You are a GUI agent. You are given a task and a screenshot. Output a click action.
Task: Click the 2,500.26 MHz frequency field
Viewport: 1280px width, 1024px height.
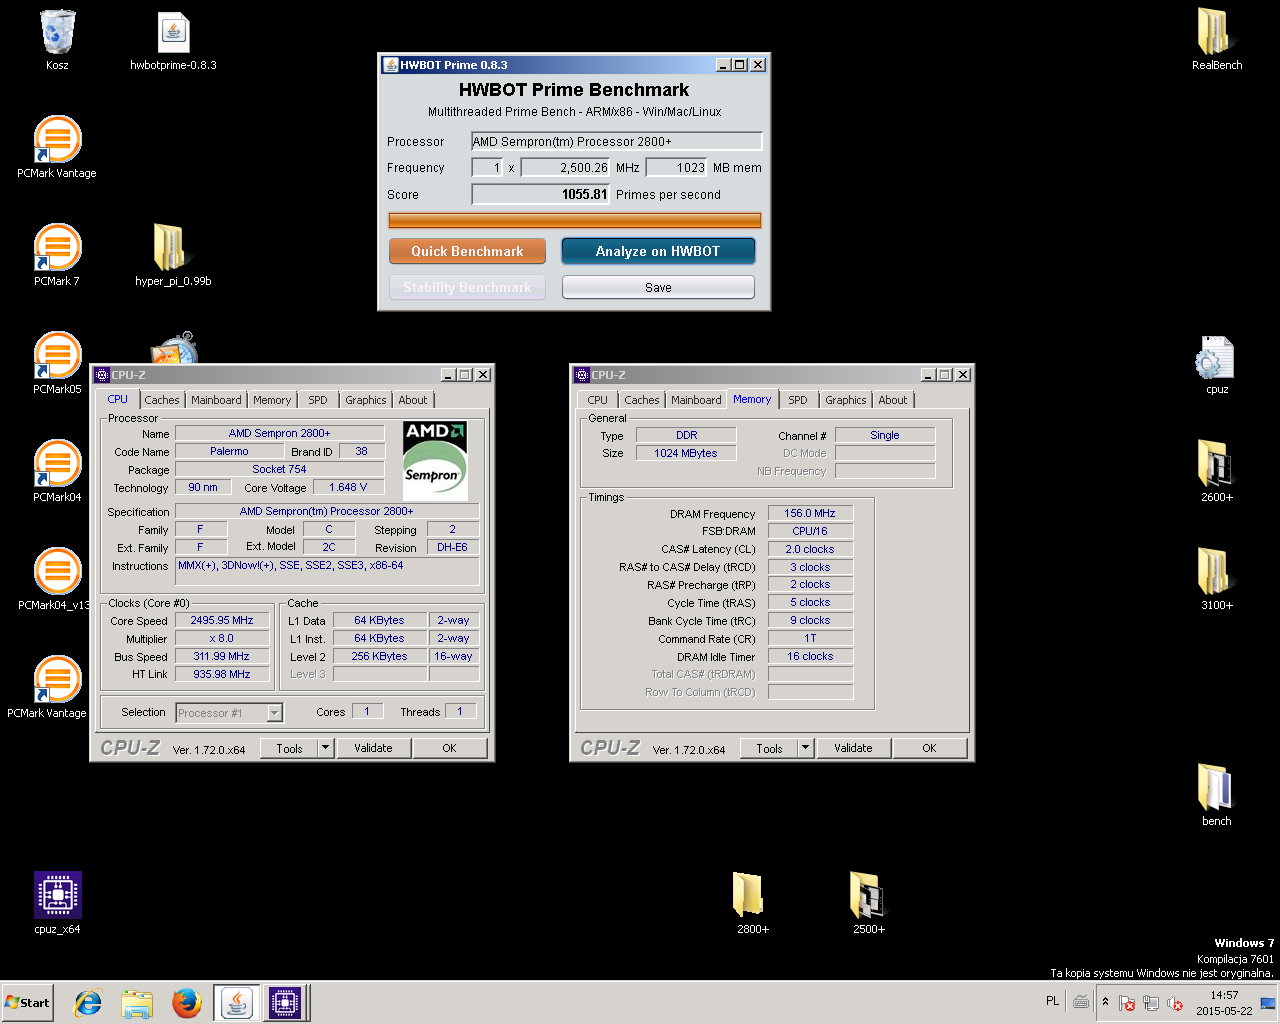566,167
